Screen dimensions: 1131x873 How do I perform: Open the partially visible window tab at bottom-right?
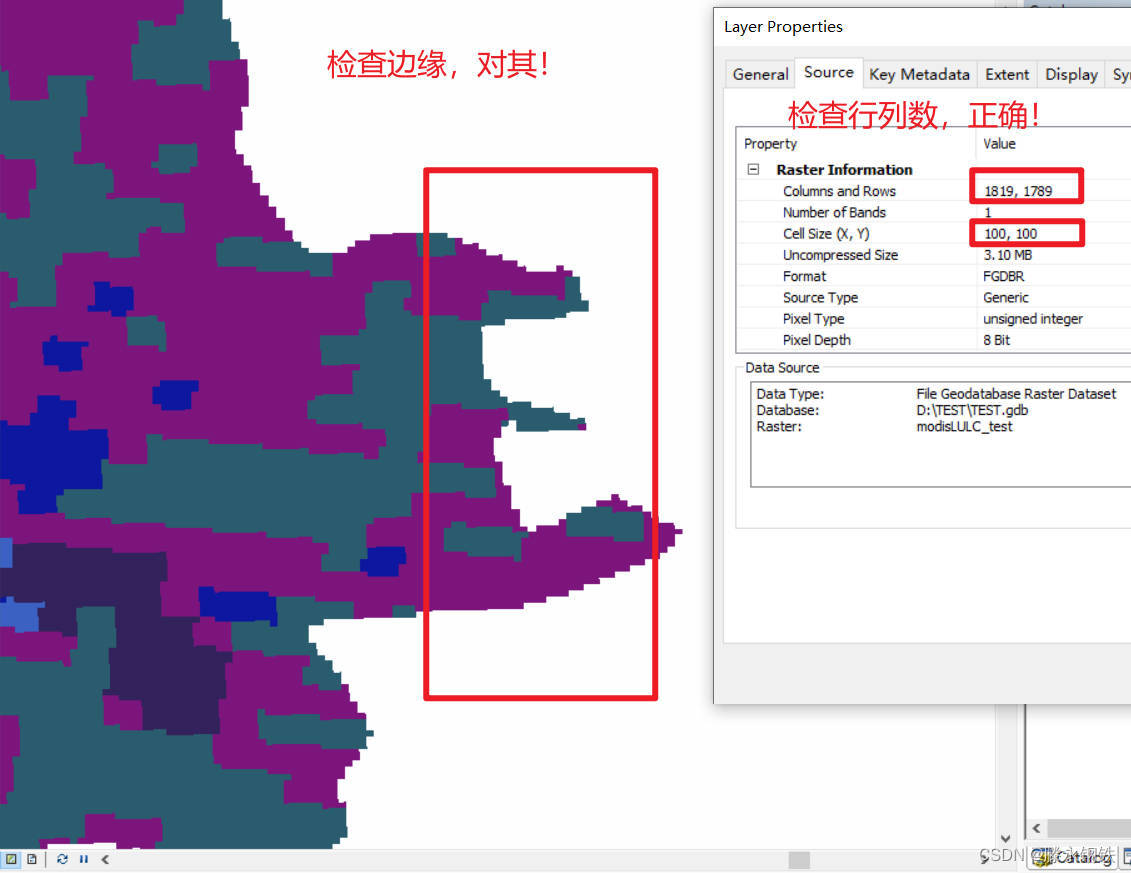[x=1127, y=857]
